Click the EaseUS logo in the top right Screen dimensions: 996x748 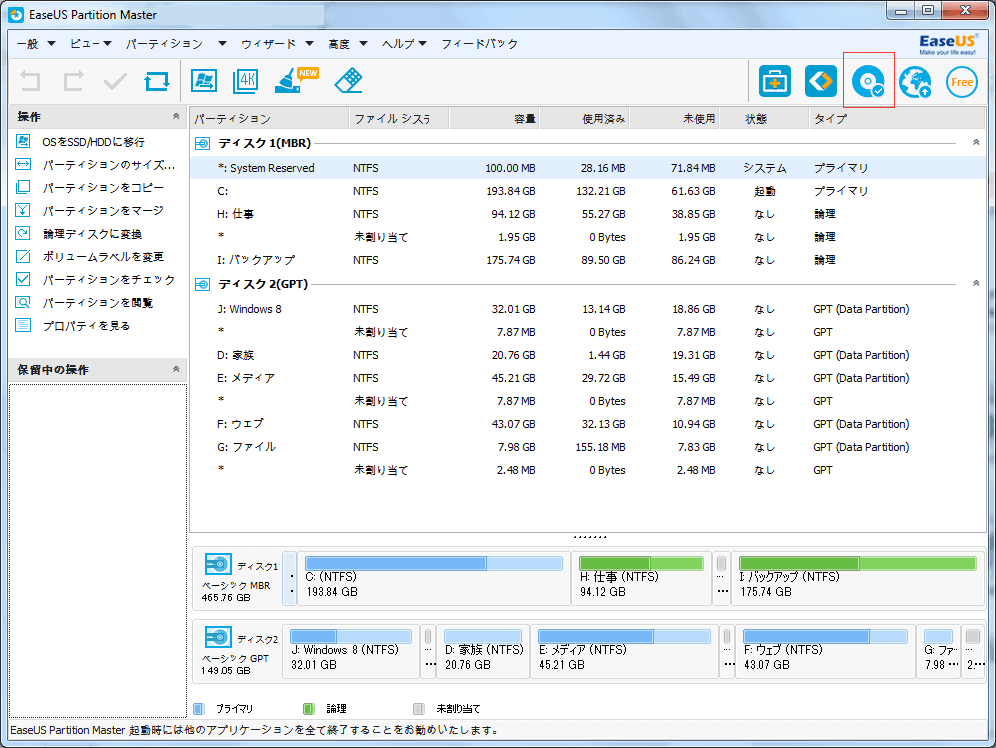tap(947, 44)
